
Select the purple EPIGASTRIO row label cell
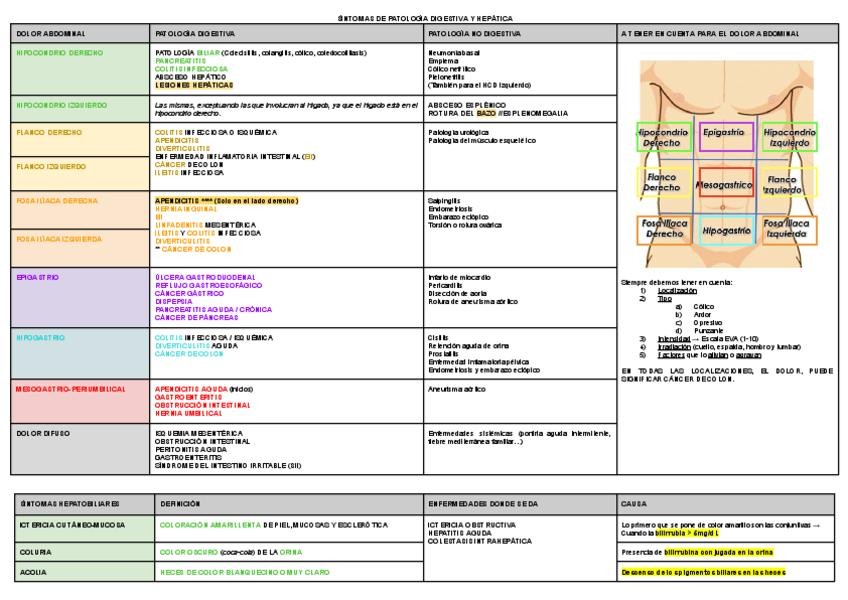pos(80,297)
